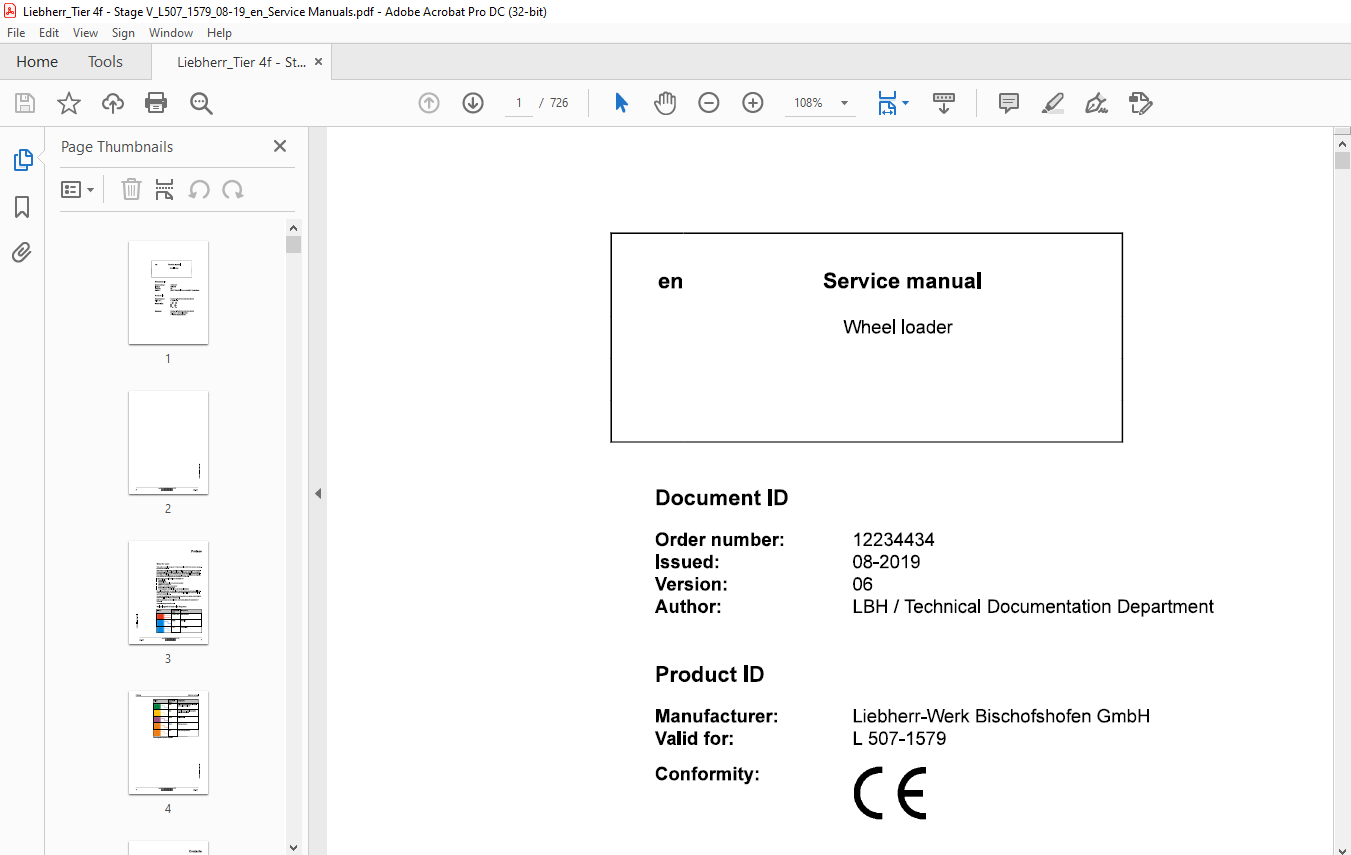Open the 108% zoom level dropdown

845,103
